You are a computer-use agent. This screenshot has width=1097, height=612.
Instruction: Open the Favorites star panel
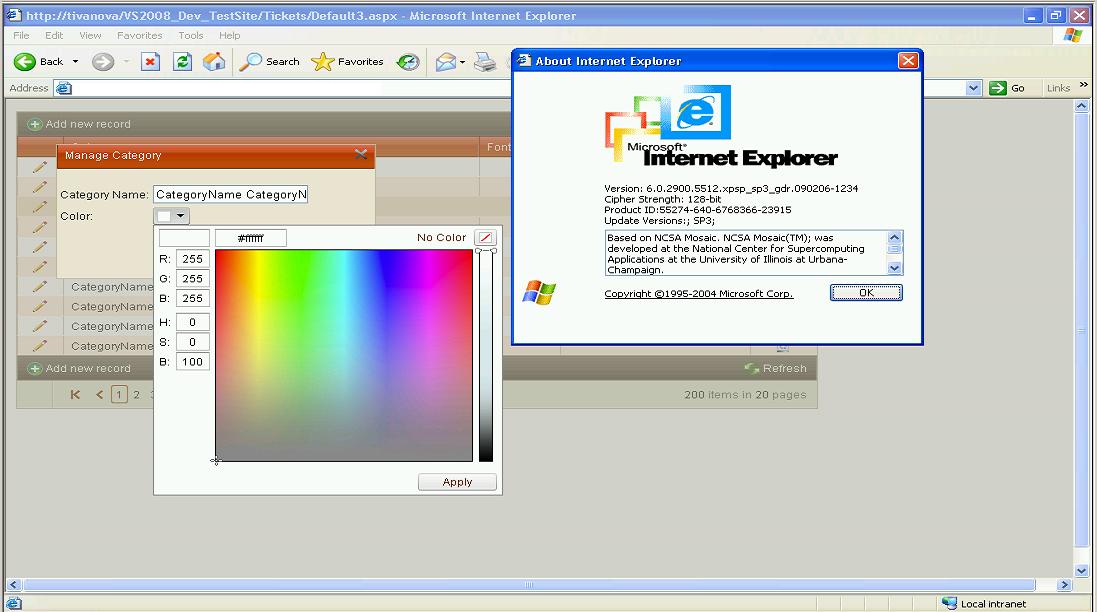(x=347, y=62)
